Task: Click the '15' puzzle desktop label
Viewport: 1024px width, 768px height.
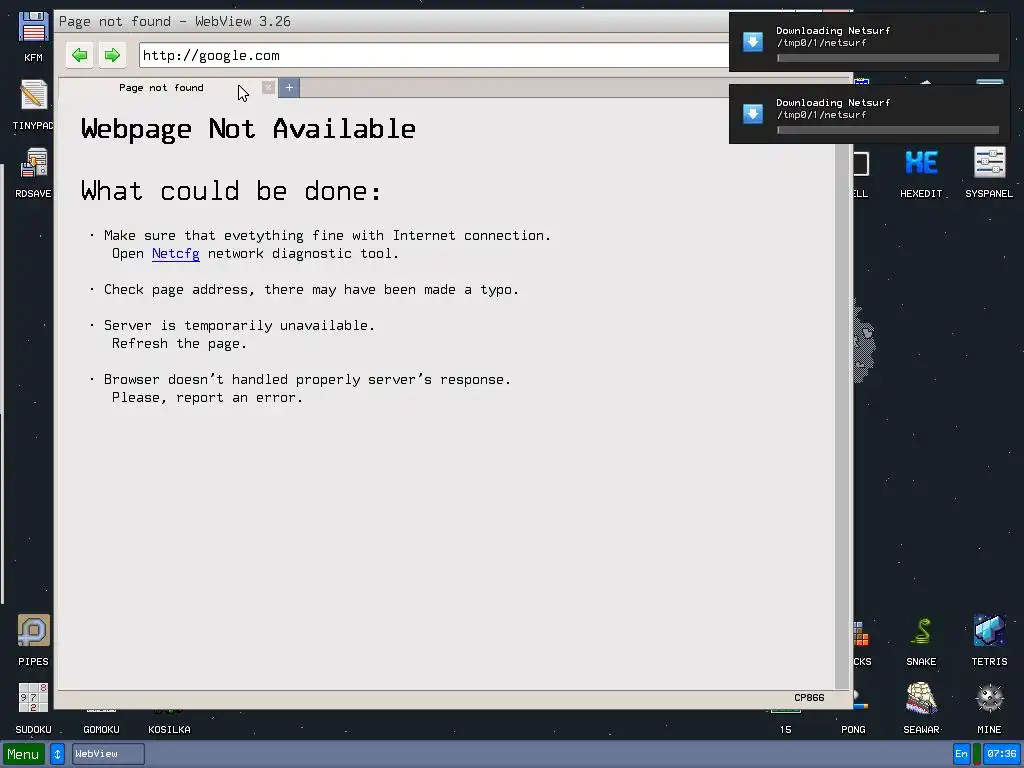Action: 786,729
